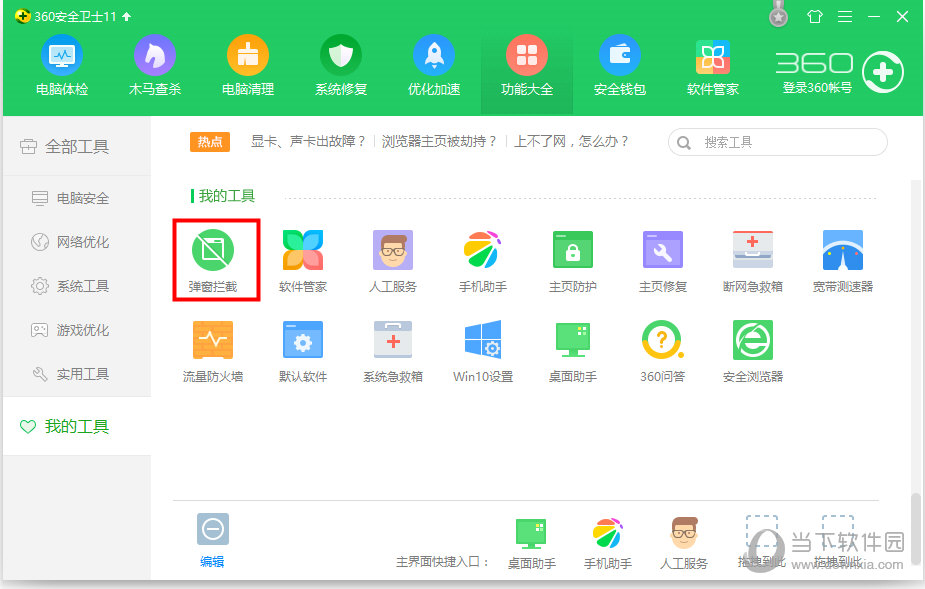925x589 pixels.
Task: Launch 360问答 tool
Action: tap(662, 351)
